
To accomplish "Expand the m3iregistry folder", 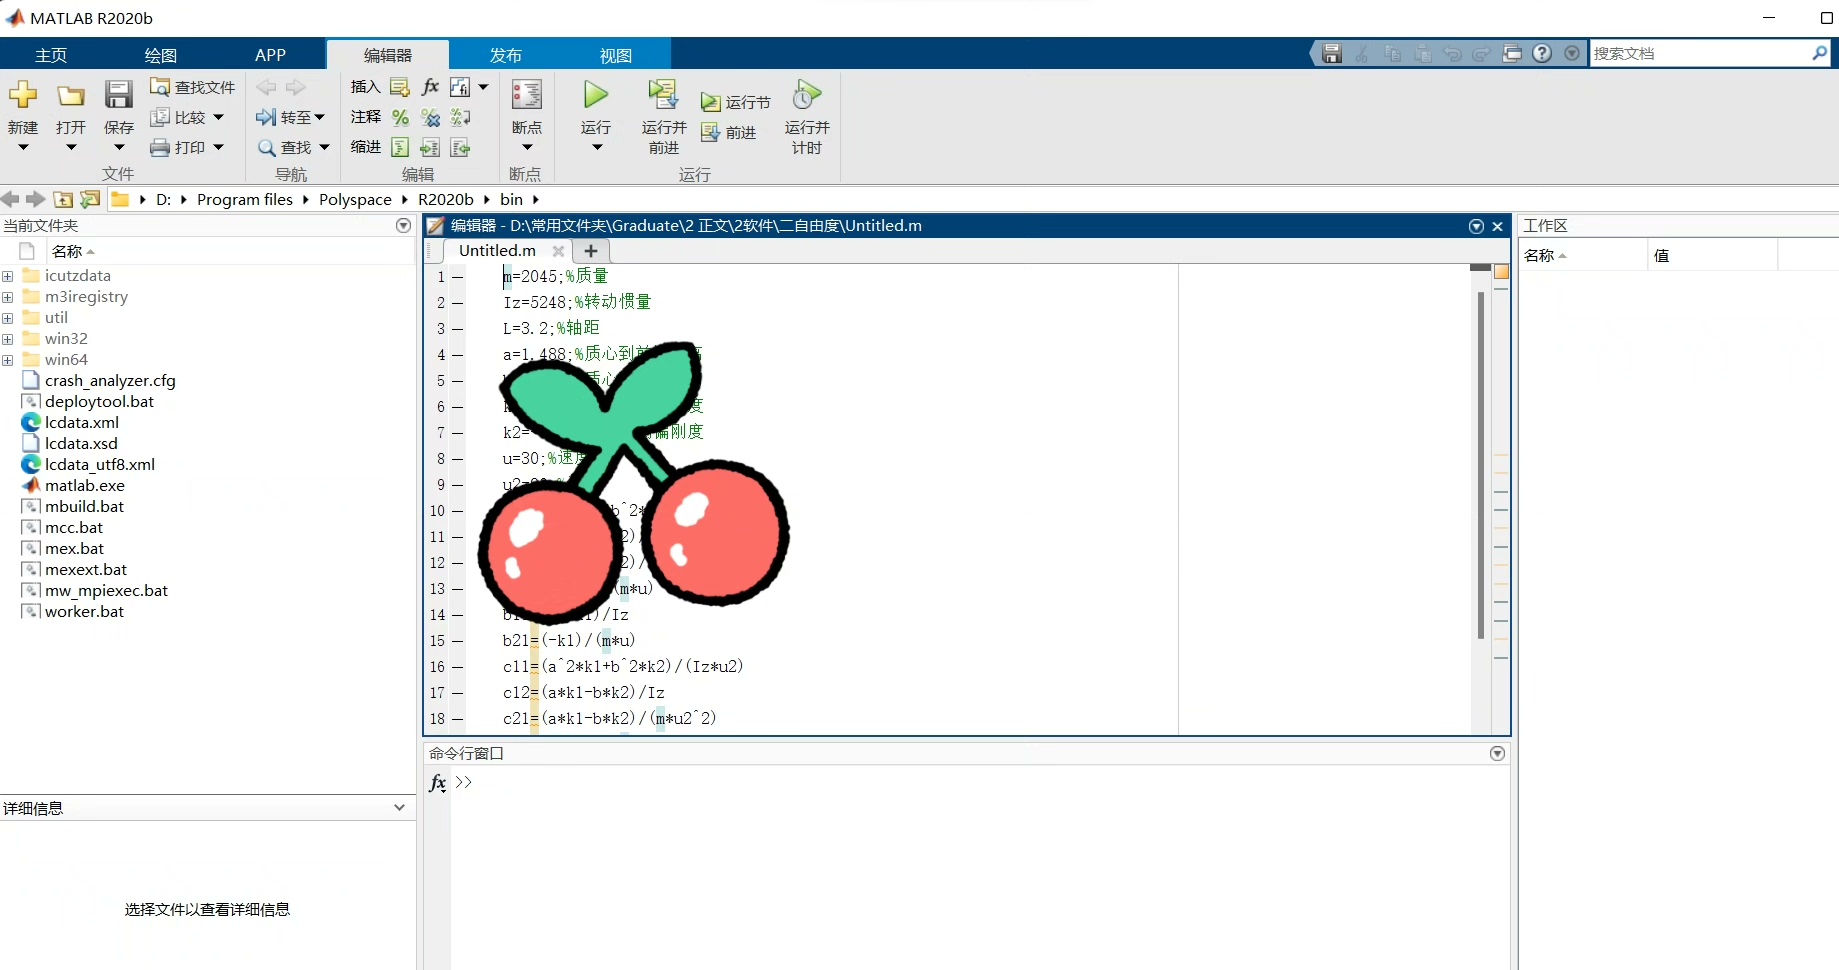I will click(x=8, y=297).
